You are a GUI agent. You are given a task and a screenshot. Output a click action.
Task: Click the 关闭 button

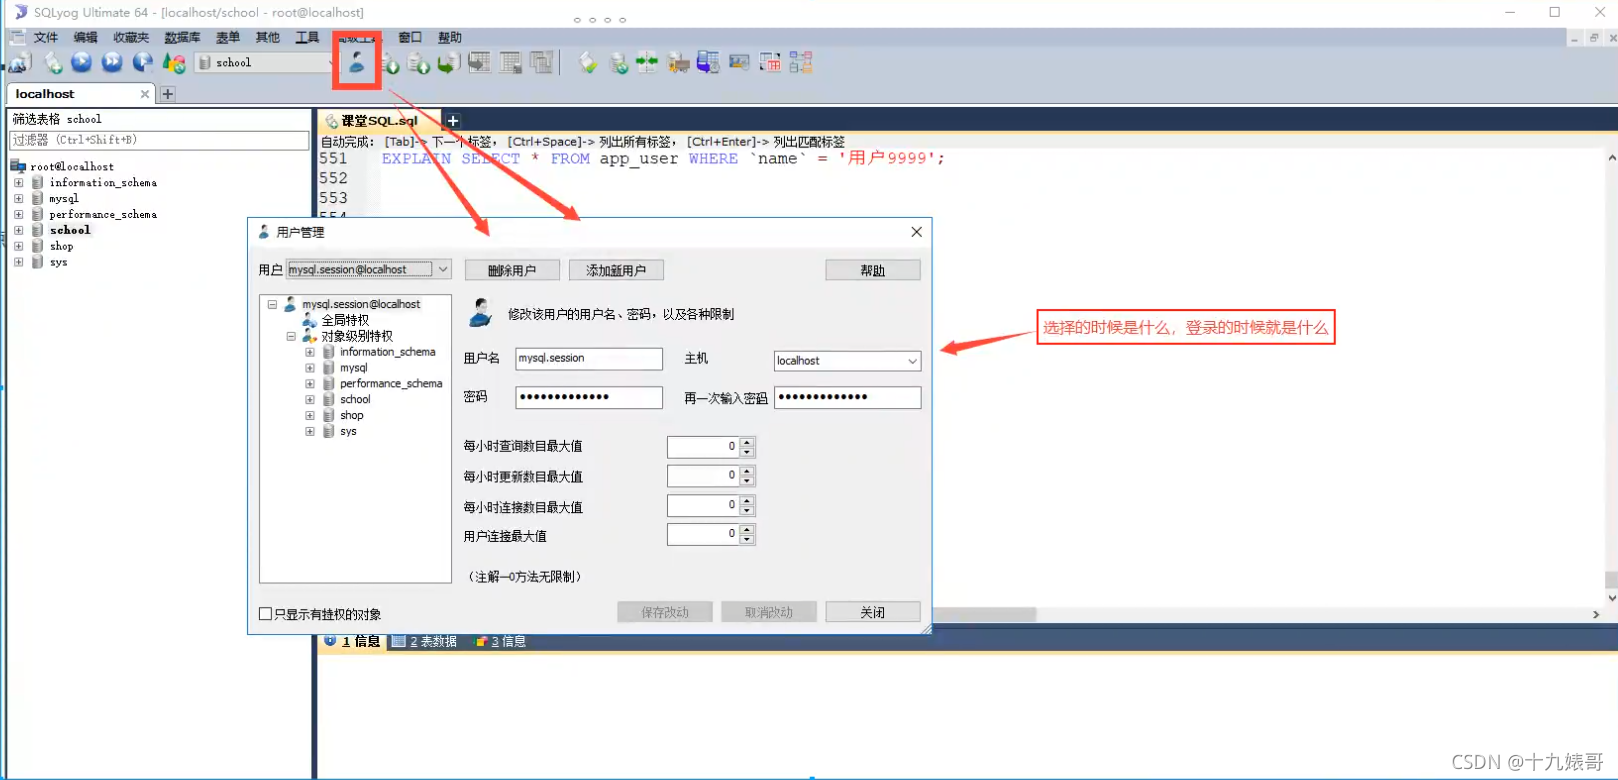tap(873, 612)
